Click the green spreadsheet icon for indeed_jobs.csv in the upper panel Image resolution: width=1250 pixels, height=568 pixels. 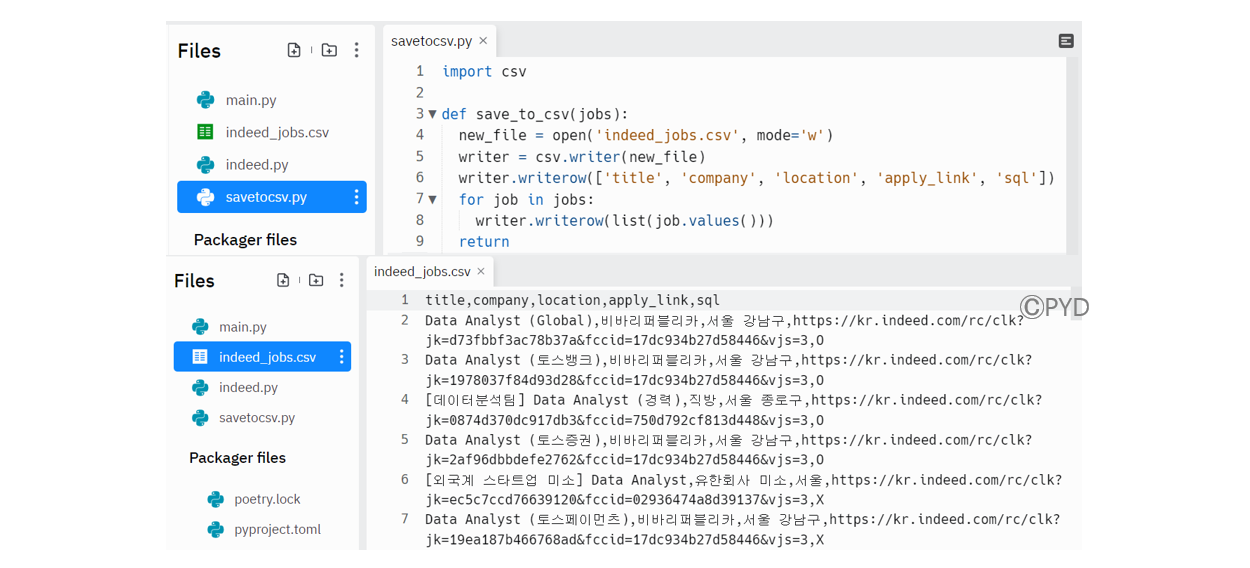point(205,132)
